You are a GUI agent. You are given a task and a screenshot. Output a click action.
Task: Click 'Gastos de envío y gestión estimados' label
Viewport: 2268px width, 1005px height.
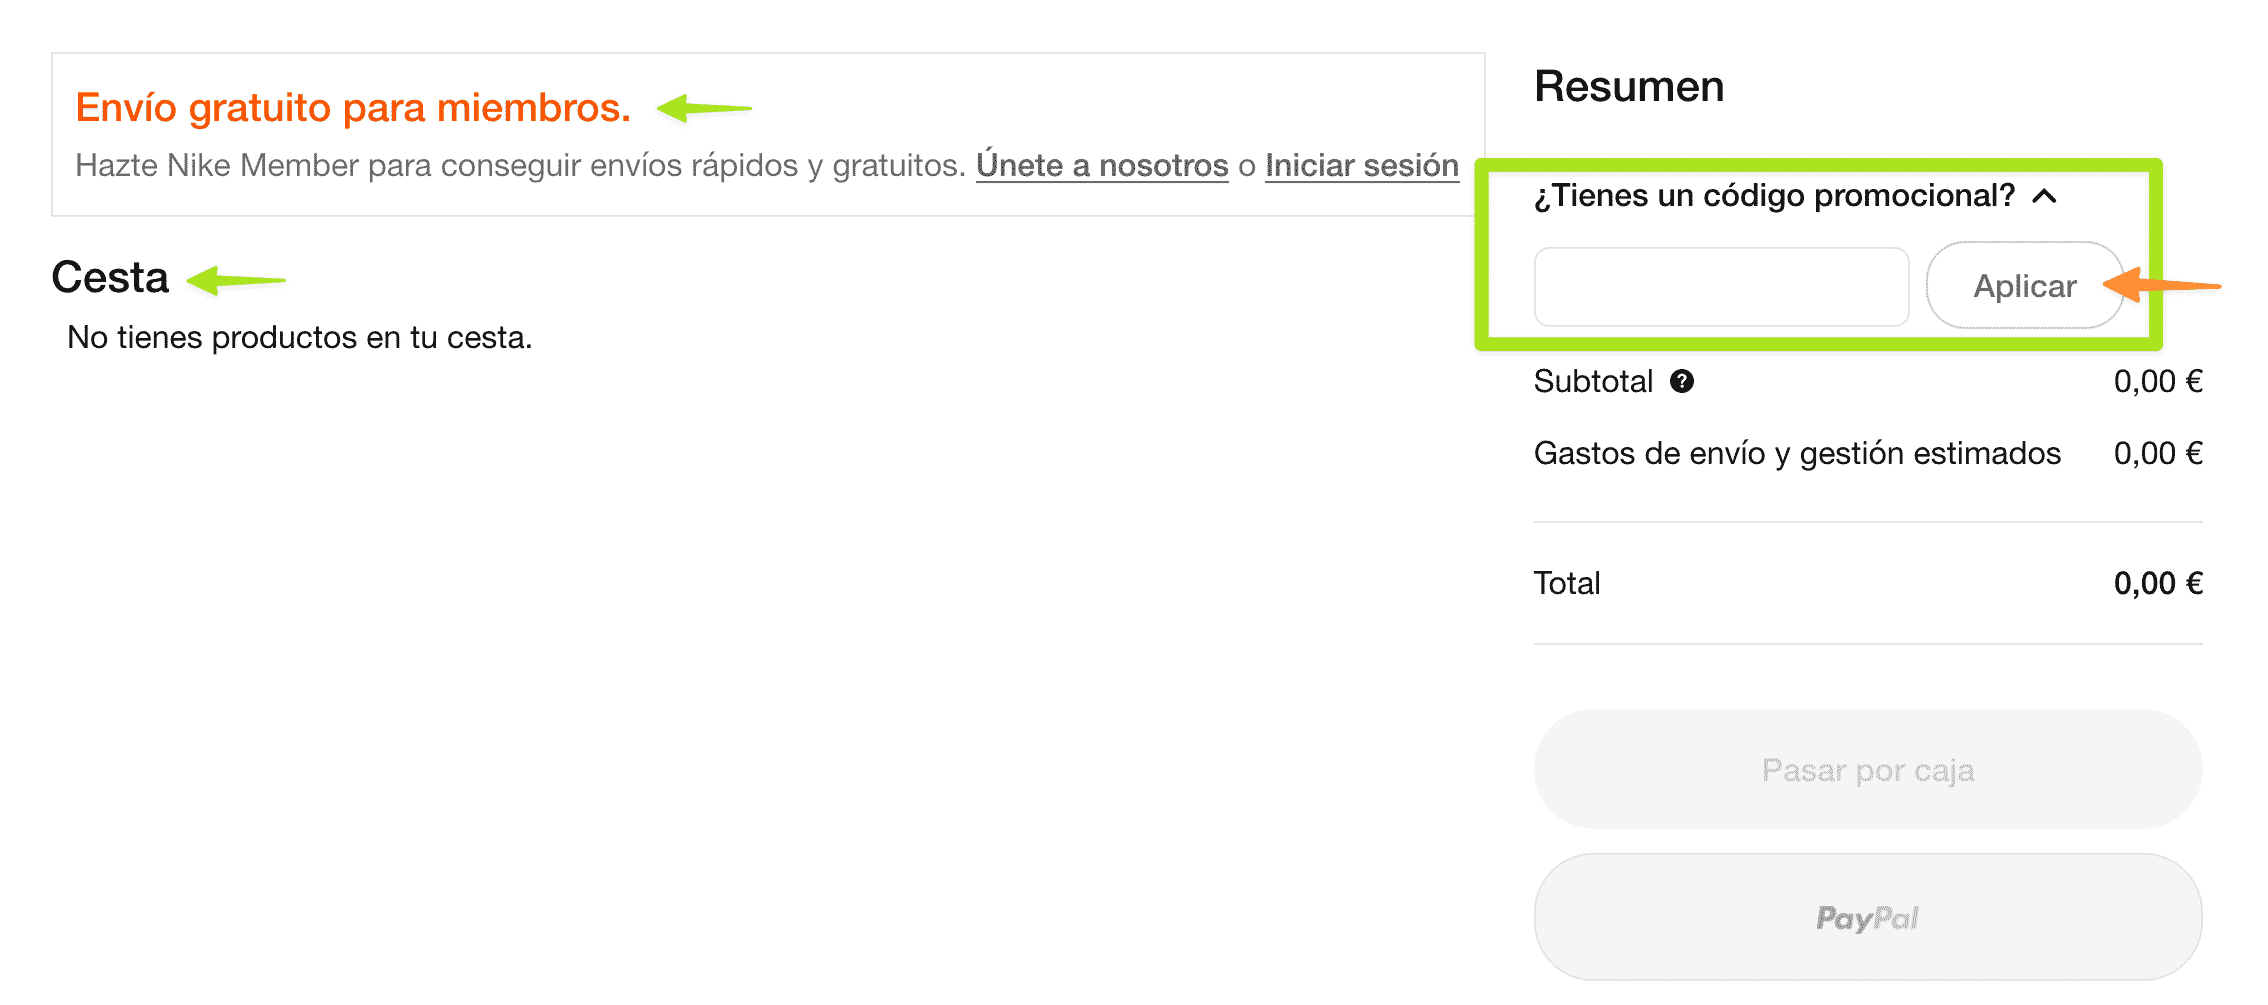click(x=1797, y=454)
